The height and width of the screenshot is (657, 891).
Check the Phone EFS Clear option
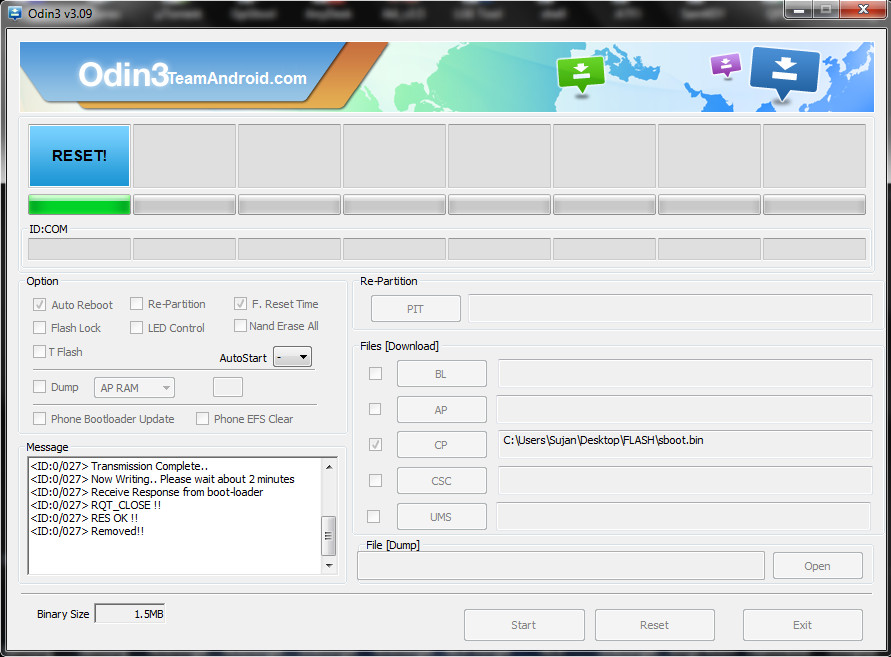coord(202,419)
